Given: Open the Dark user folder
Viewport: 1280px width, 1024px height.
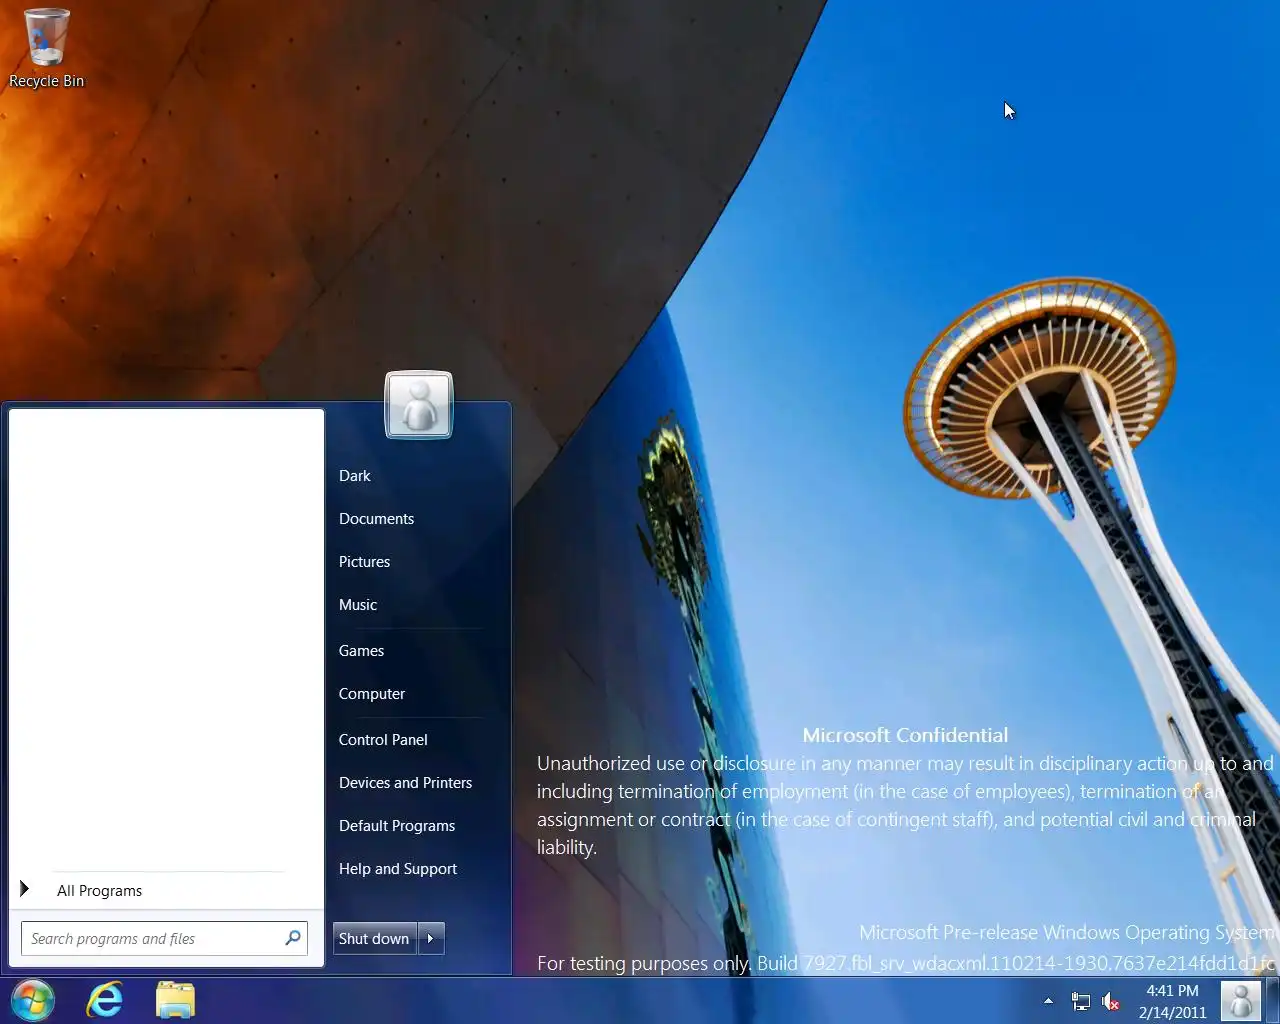Looking at the screenshot, I should click(355, 476).
